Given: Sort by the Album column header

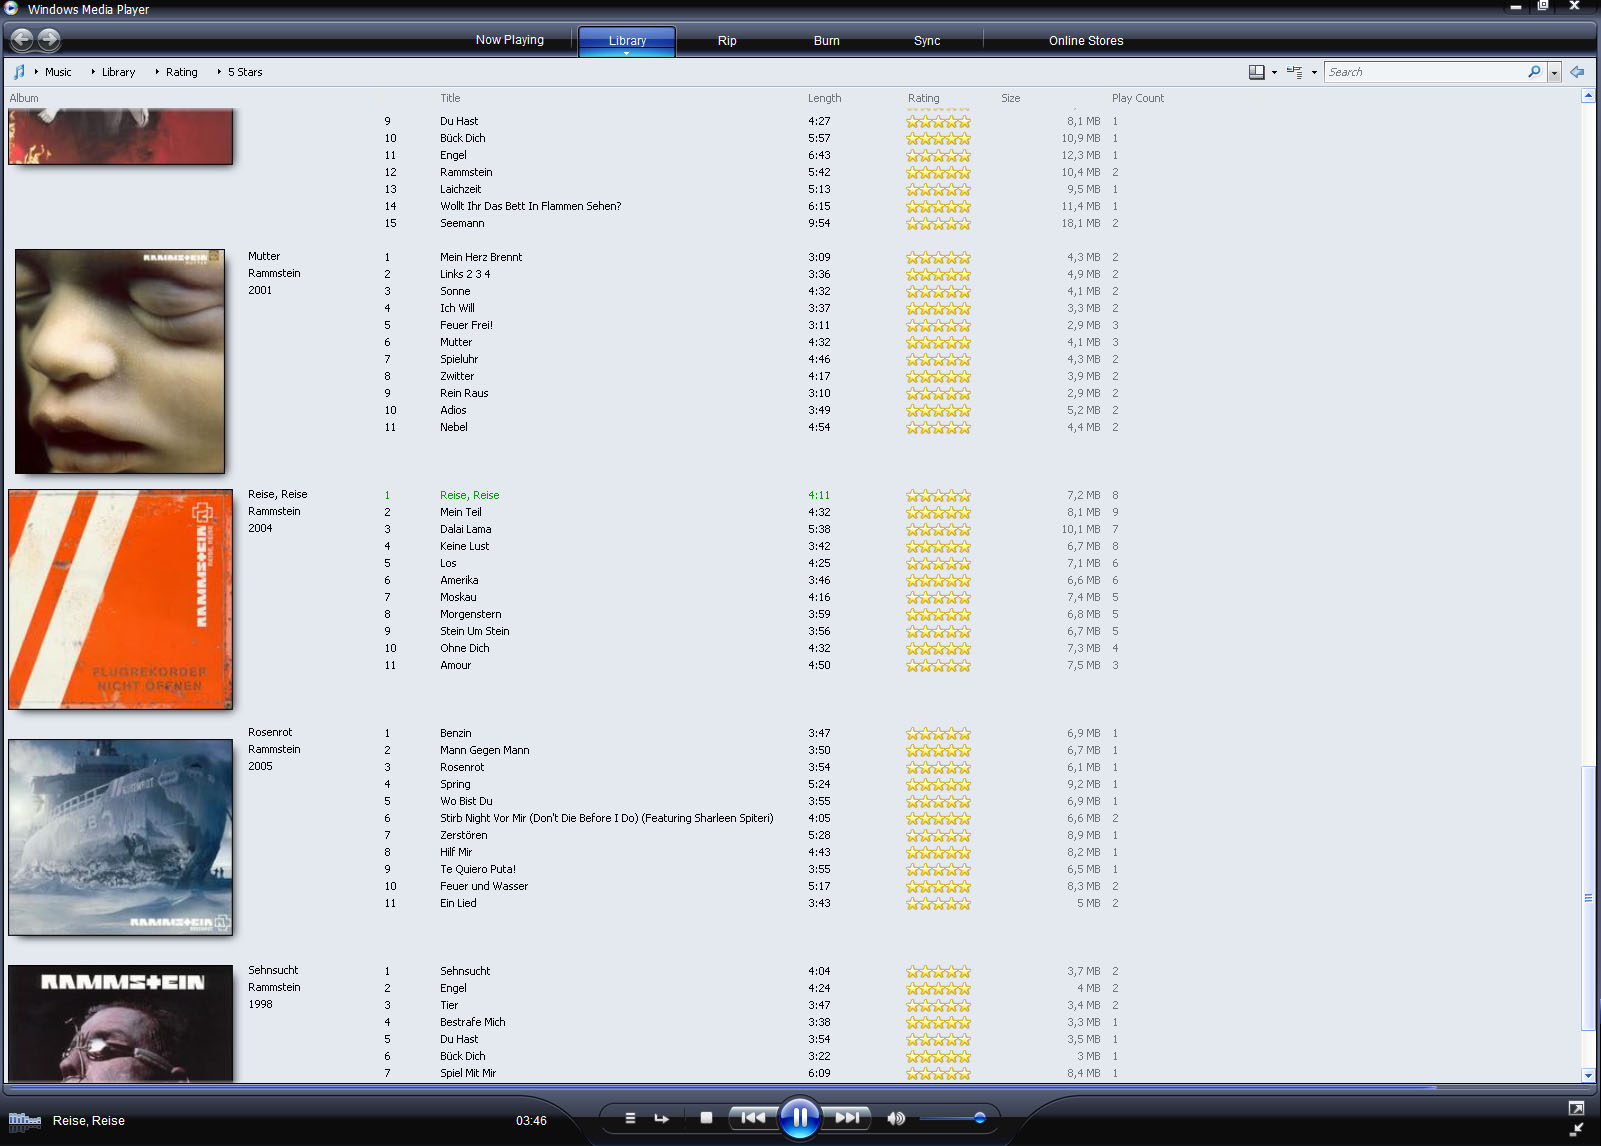Looking at the screenshot, I should pos(24,98).
